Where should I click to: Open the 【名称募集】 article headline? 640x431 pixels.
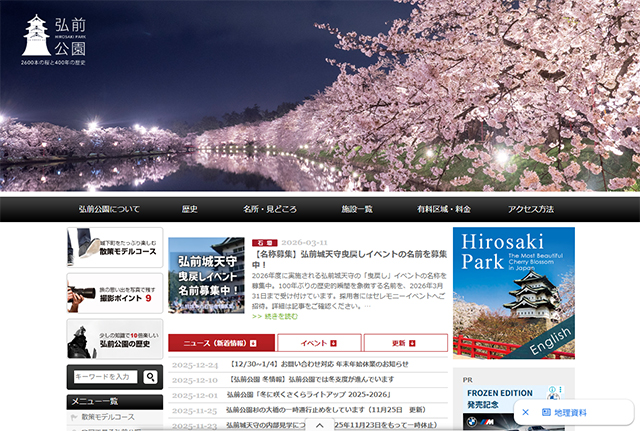click(349, 259)
